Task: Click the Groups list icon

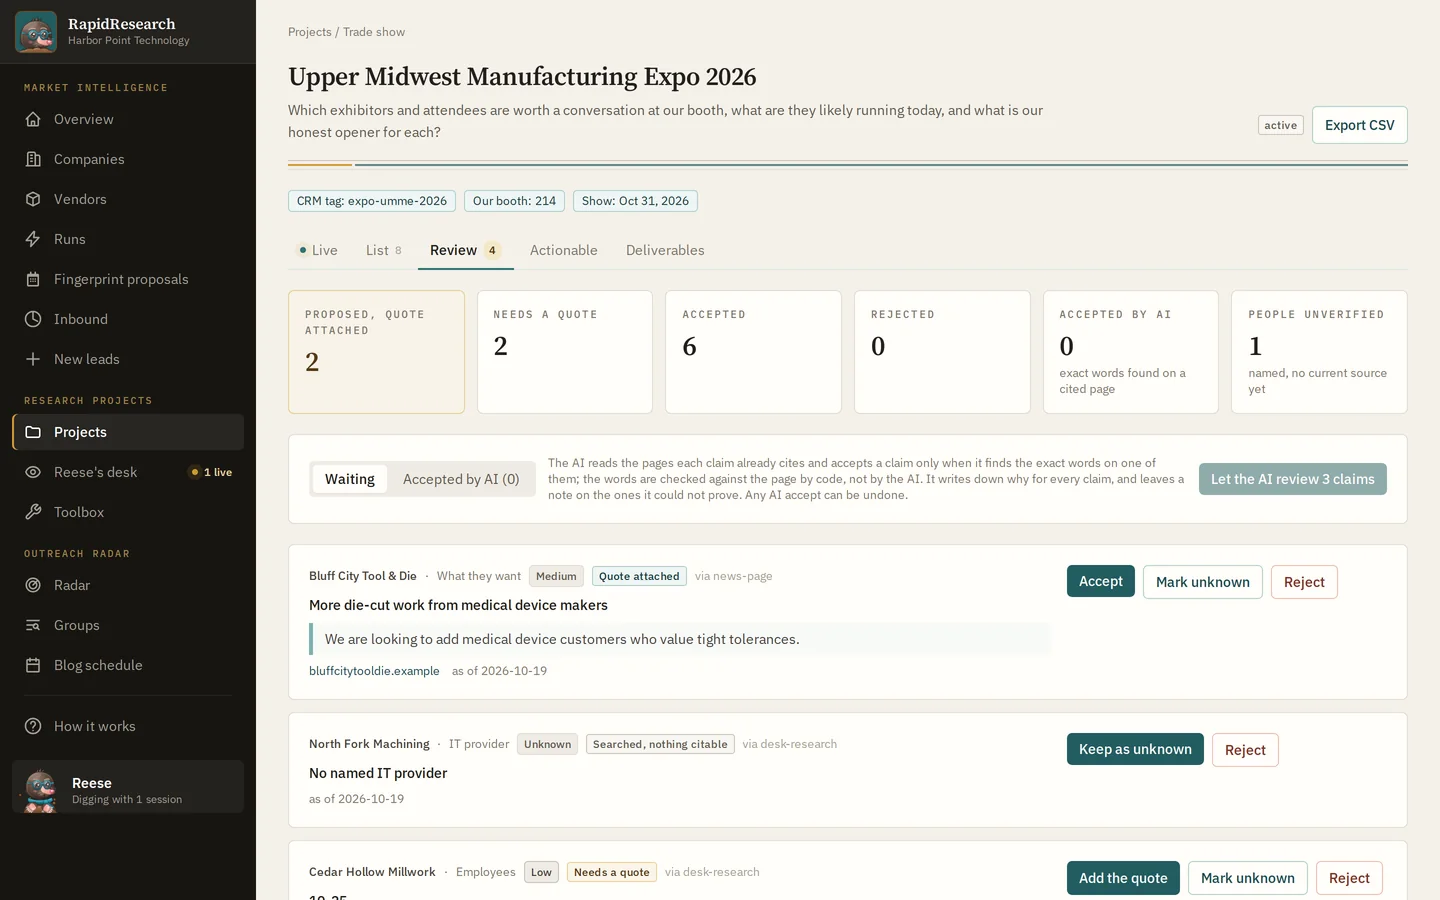Action: pos(33,625)
